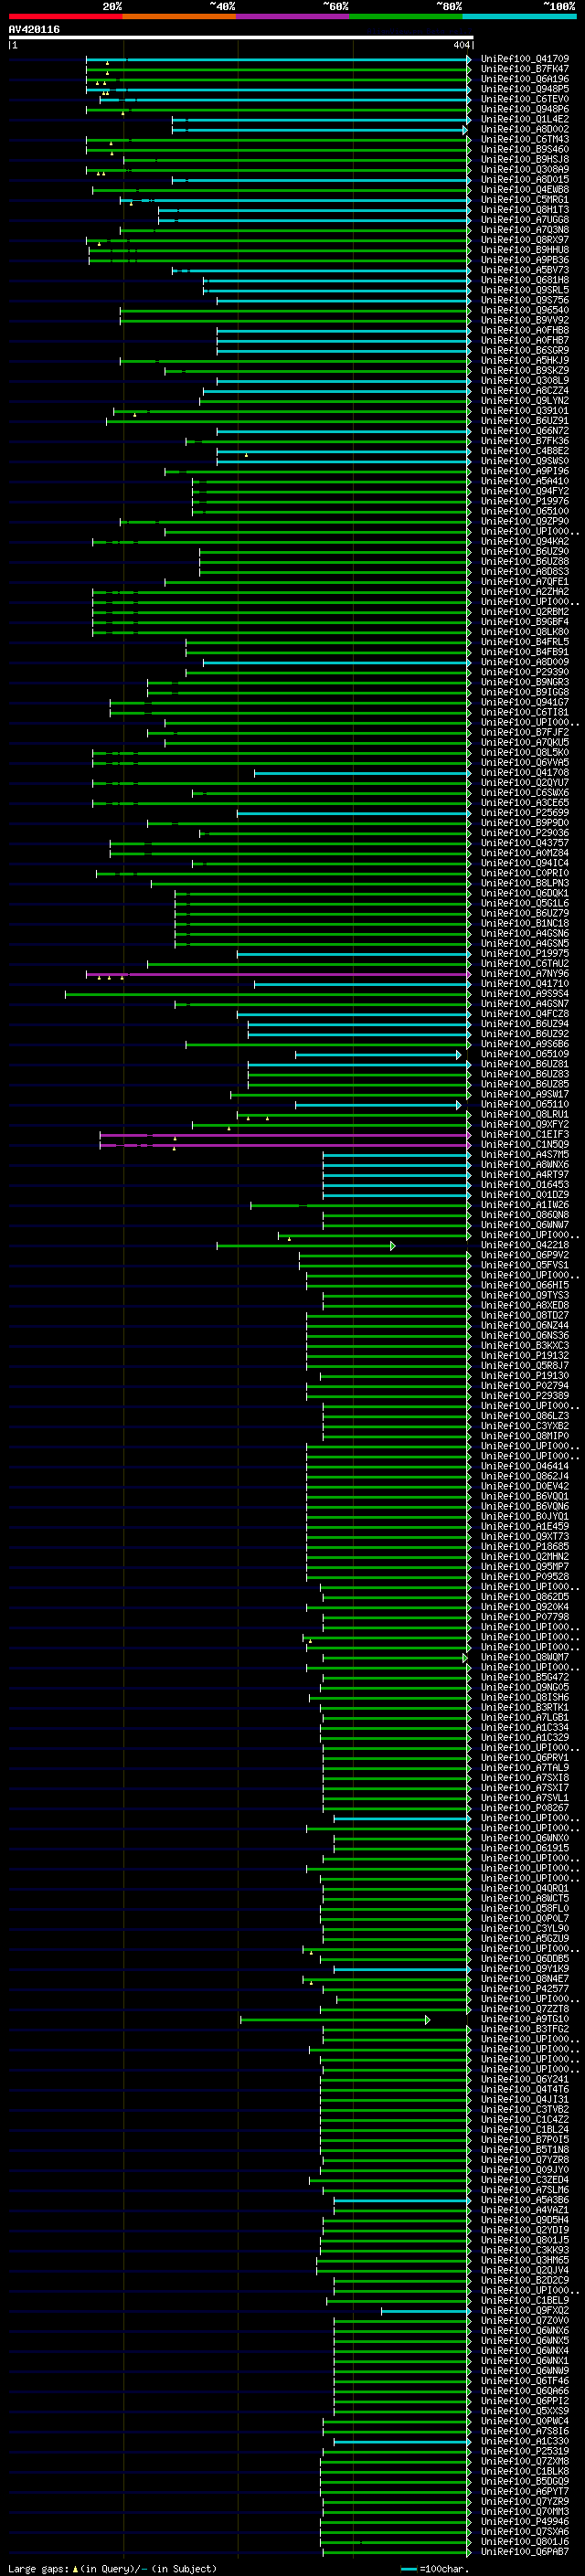The height and width of the screenshot is (2576, 585).
Task: Open hit UniRef100_Q948P5
Action: (524, 89)
